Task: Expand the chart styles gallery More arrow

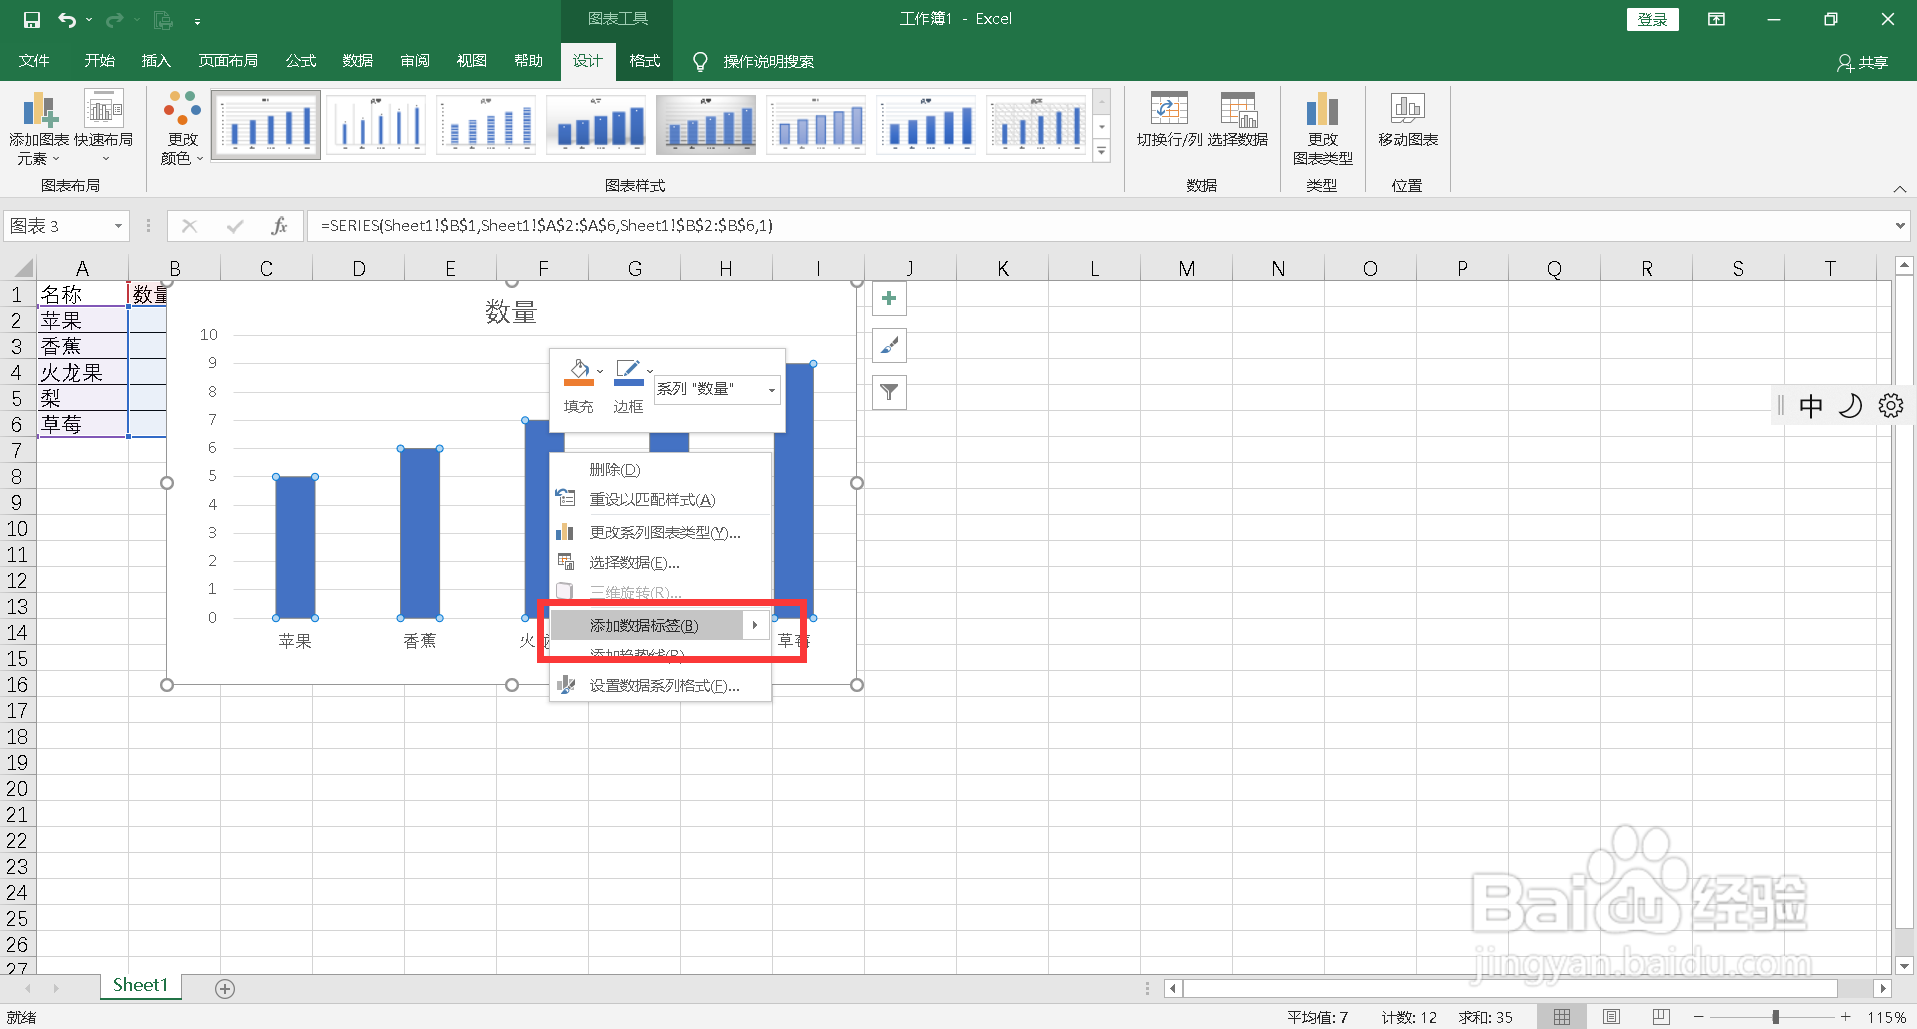Action: pos(1101,152)
